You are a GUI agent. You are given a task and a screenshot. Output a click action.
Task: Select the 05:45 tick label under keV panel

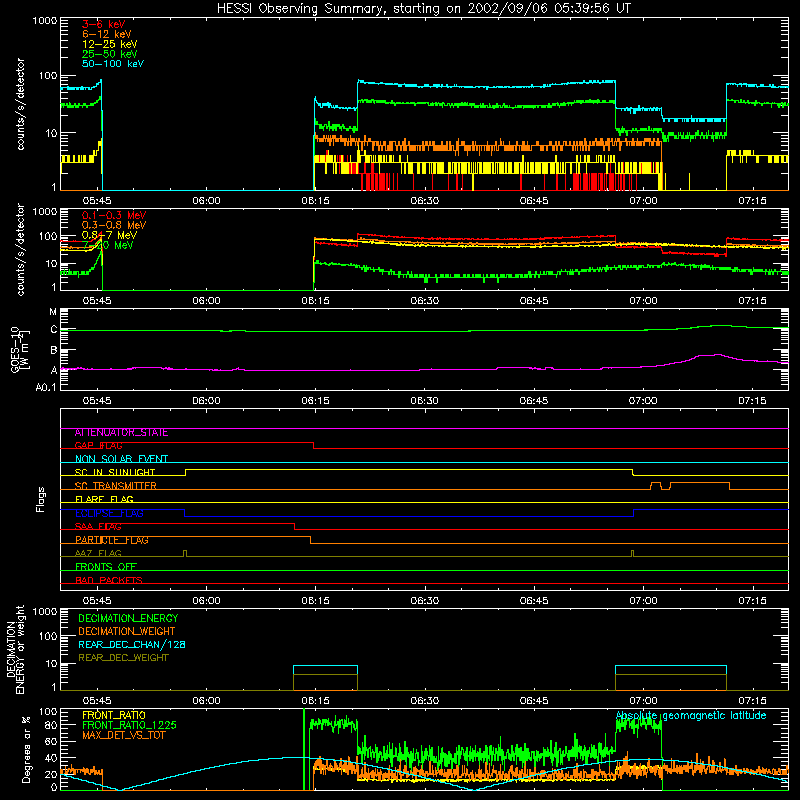[x=97, y=201]
